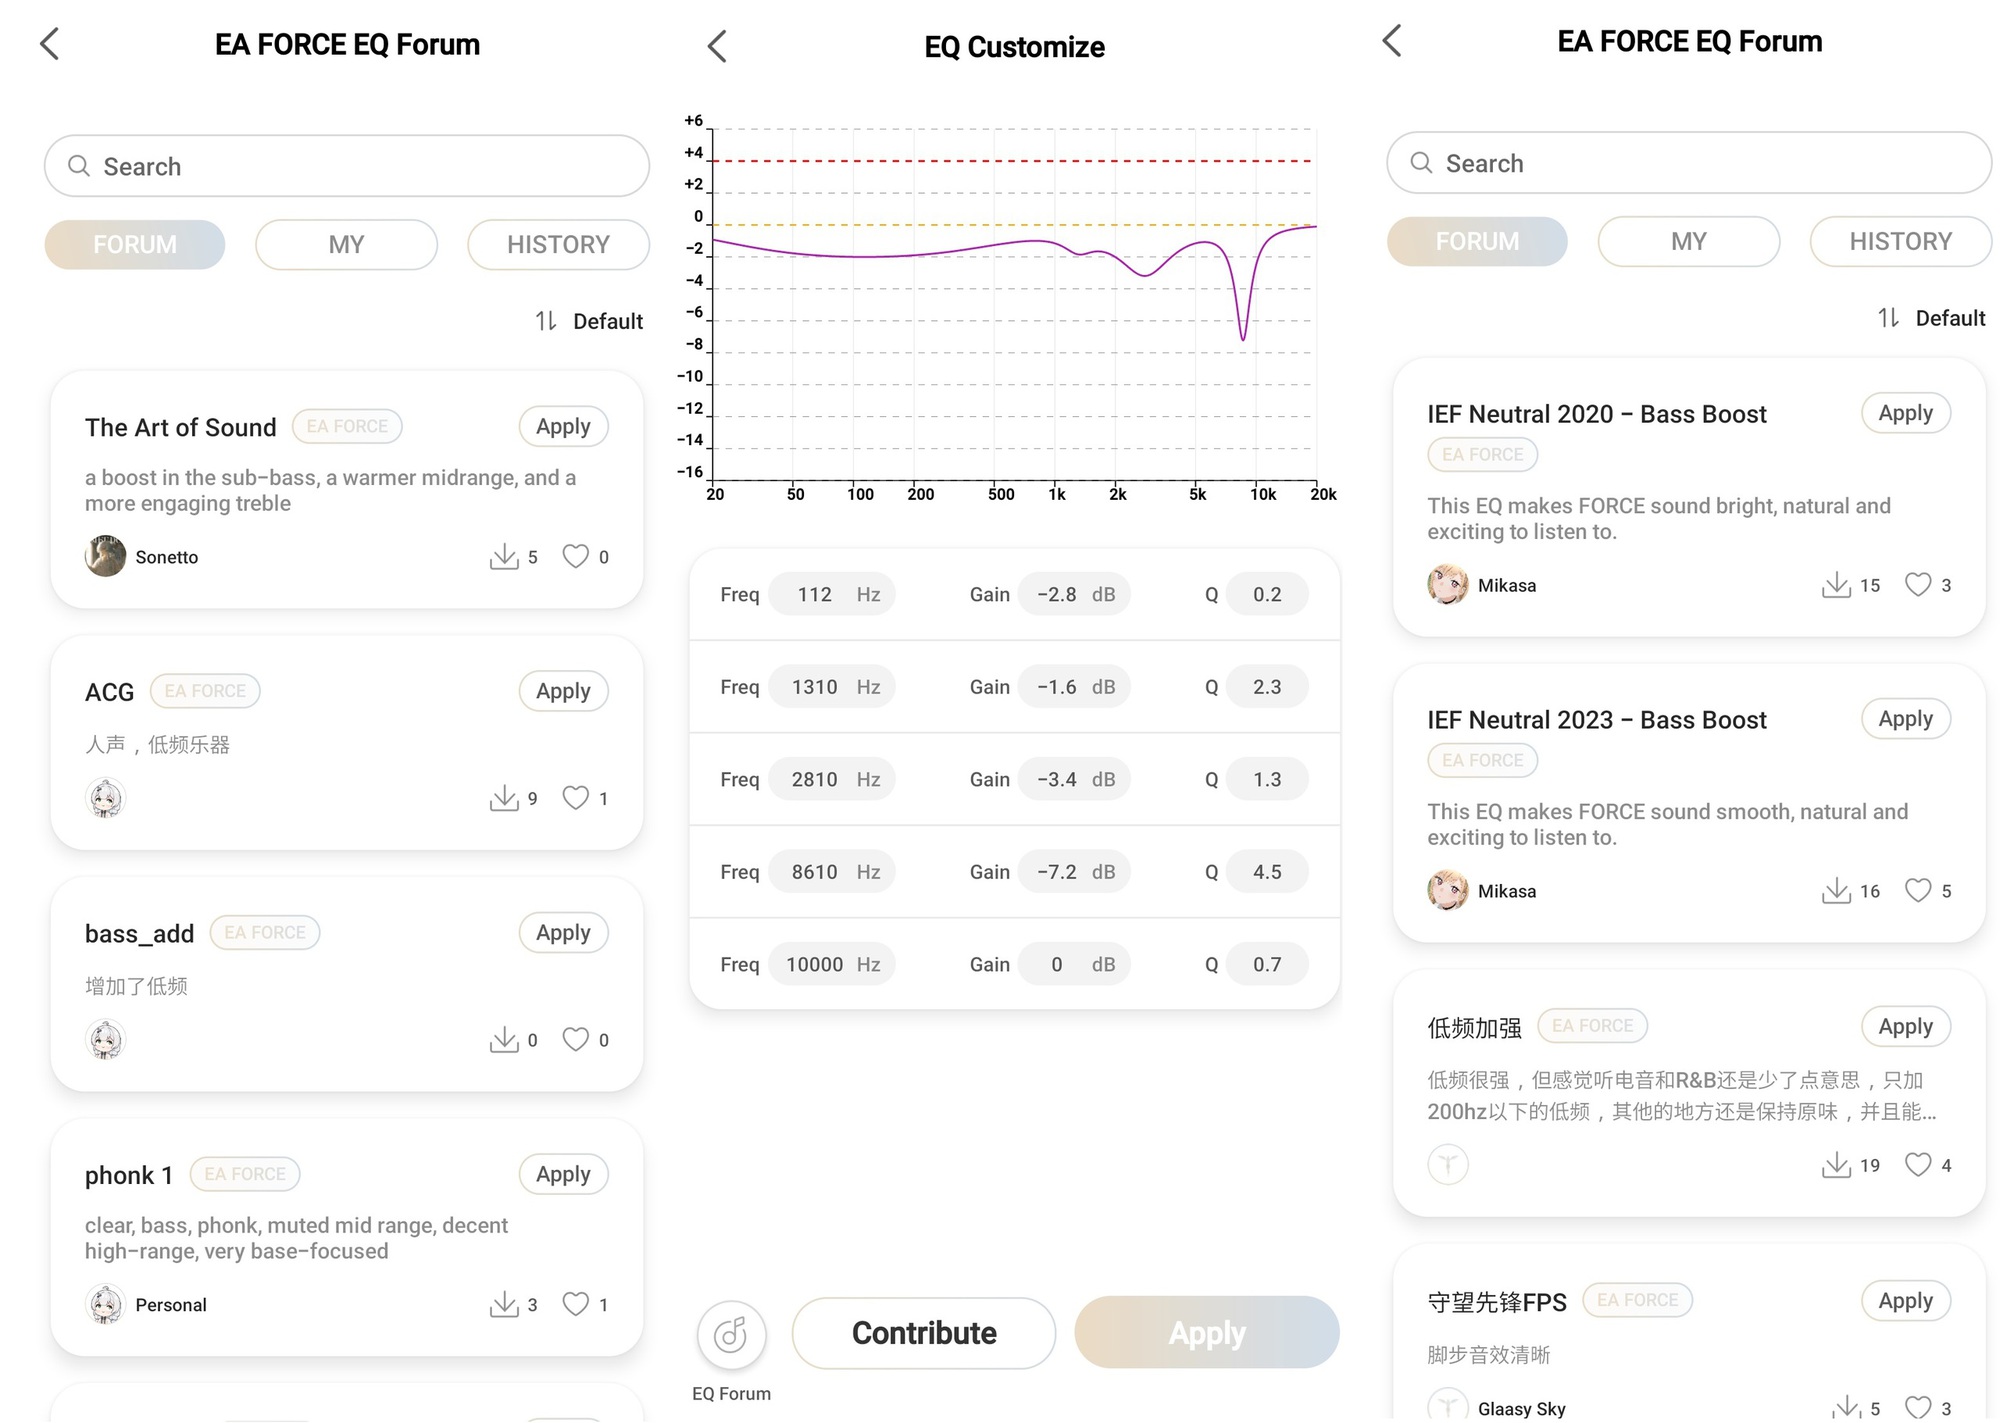Image resolution: width=2000 pixels, height=1423 pixels.
Task: Switch to MY tab in left forum
Action: pyautogui.click(x=346, y=245)
